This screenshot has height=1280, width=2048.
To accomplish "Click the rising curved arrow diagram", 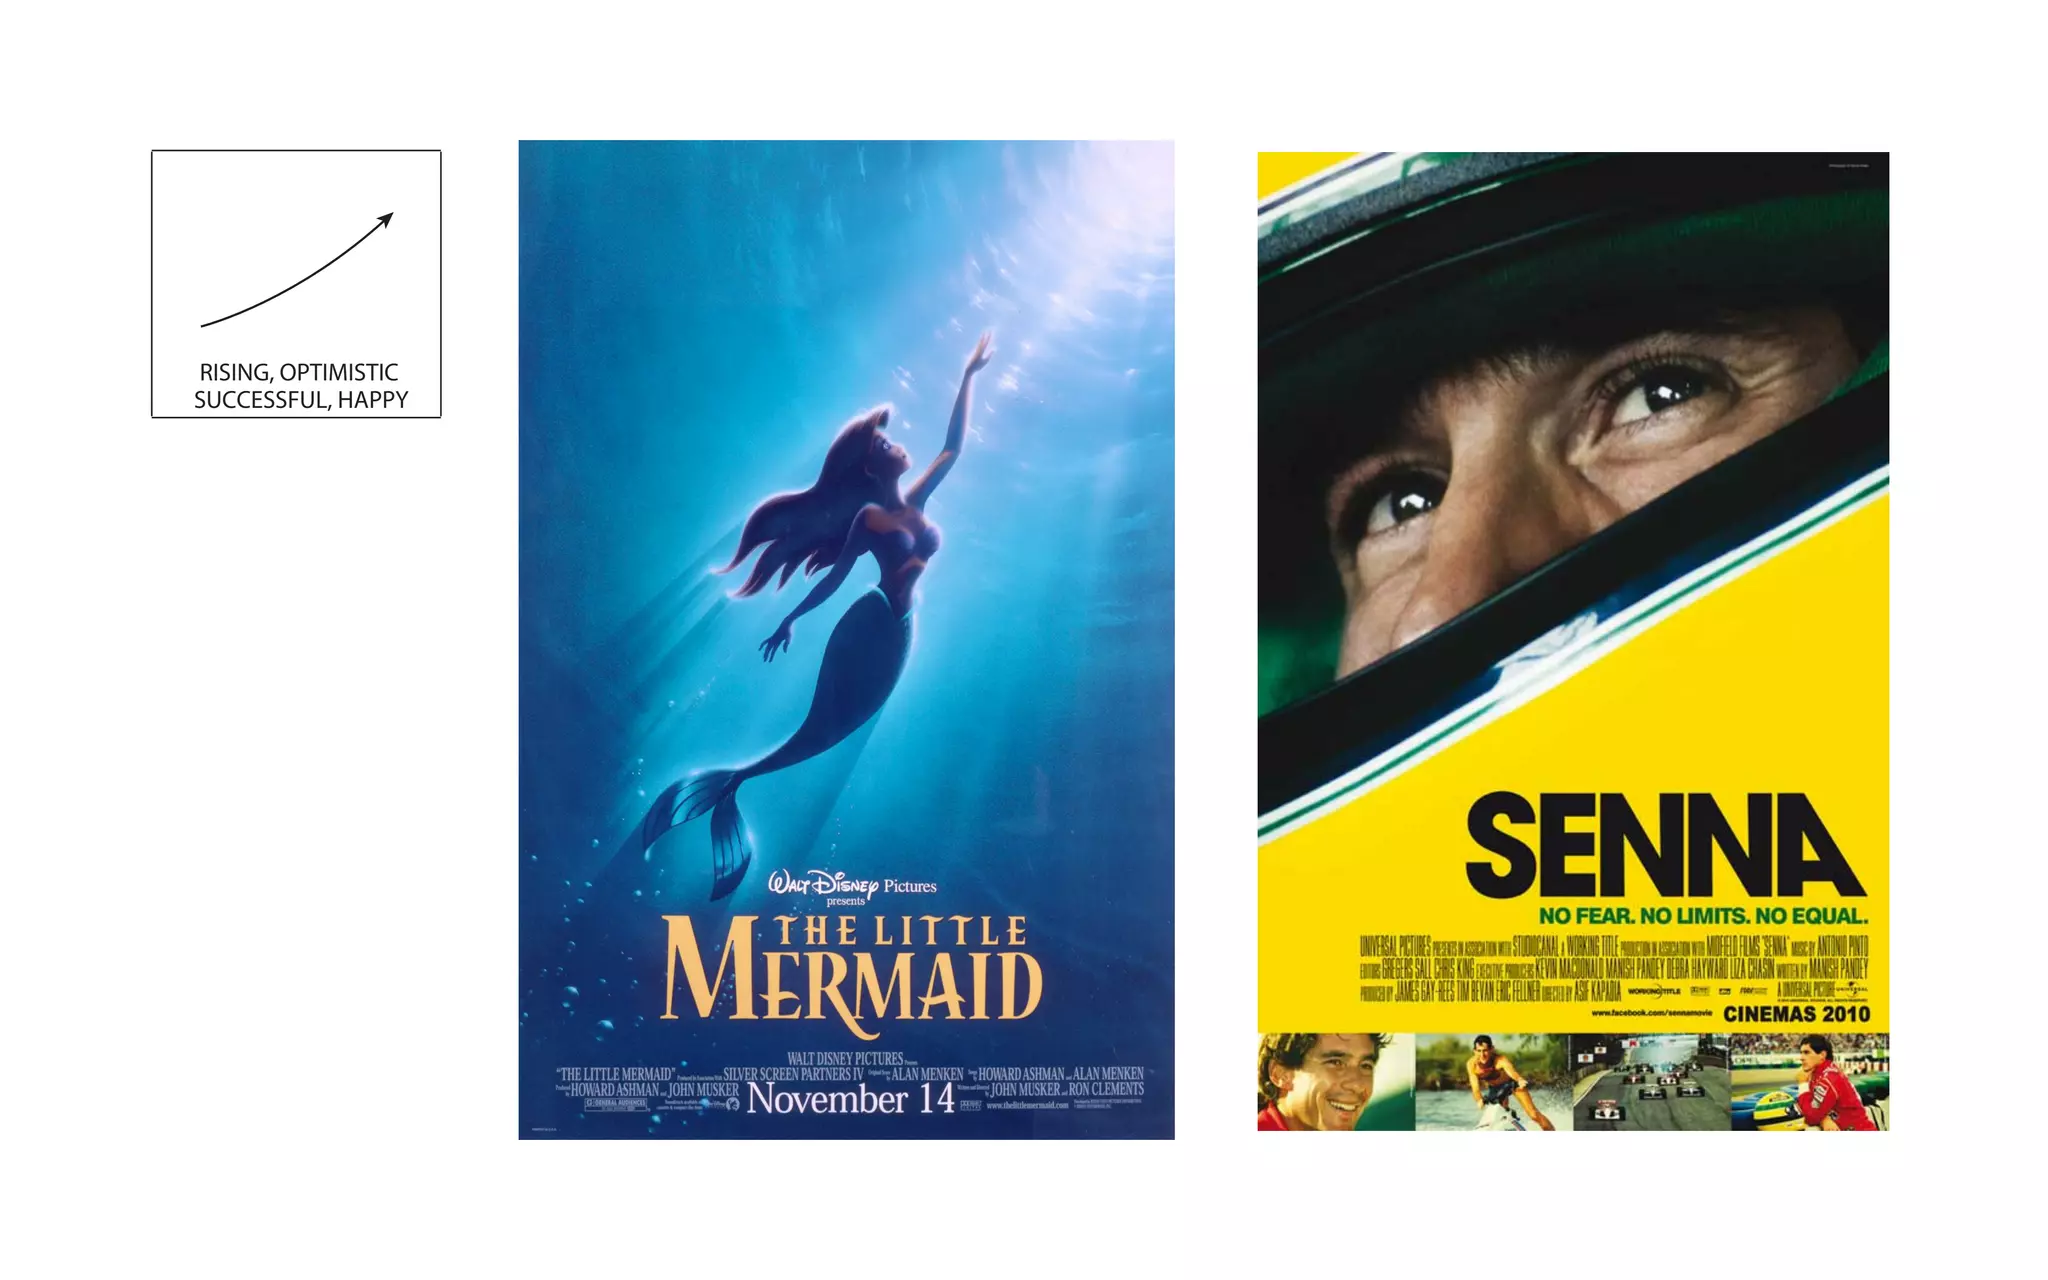I will pyautogui.click(x=297, y=270).
